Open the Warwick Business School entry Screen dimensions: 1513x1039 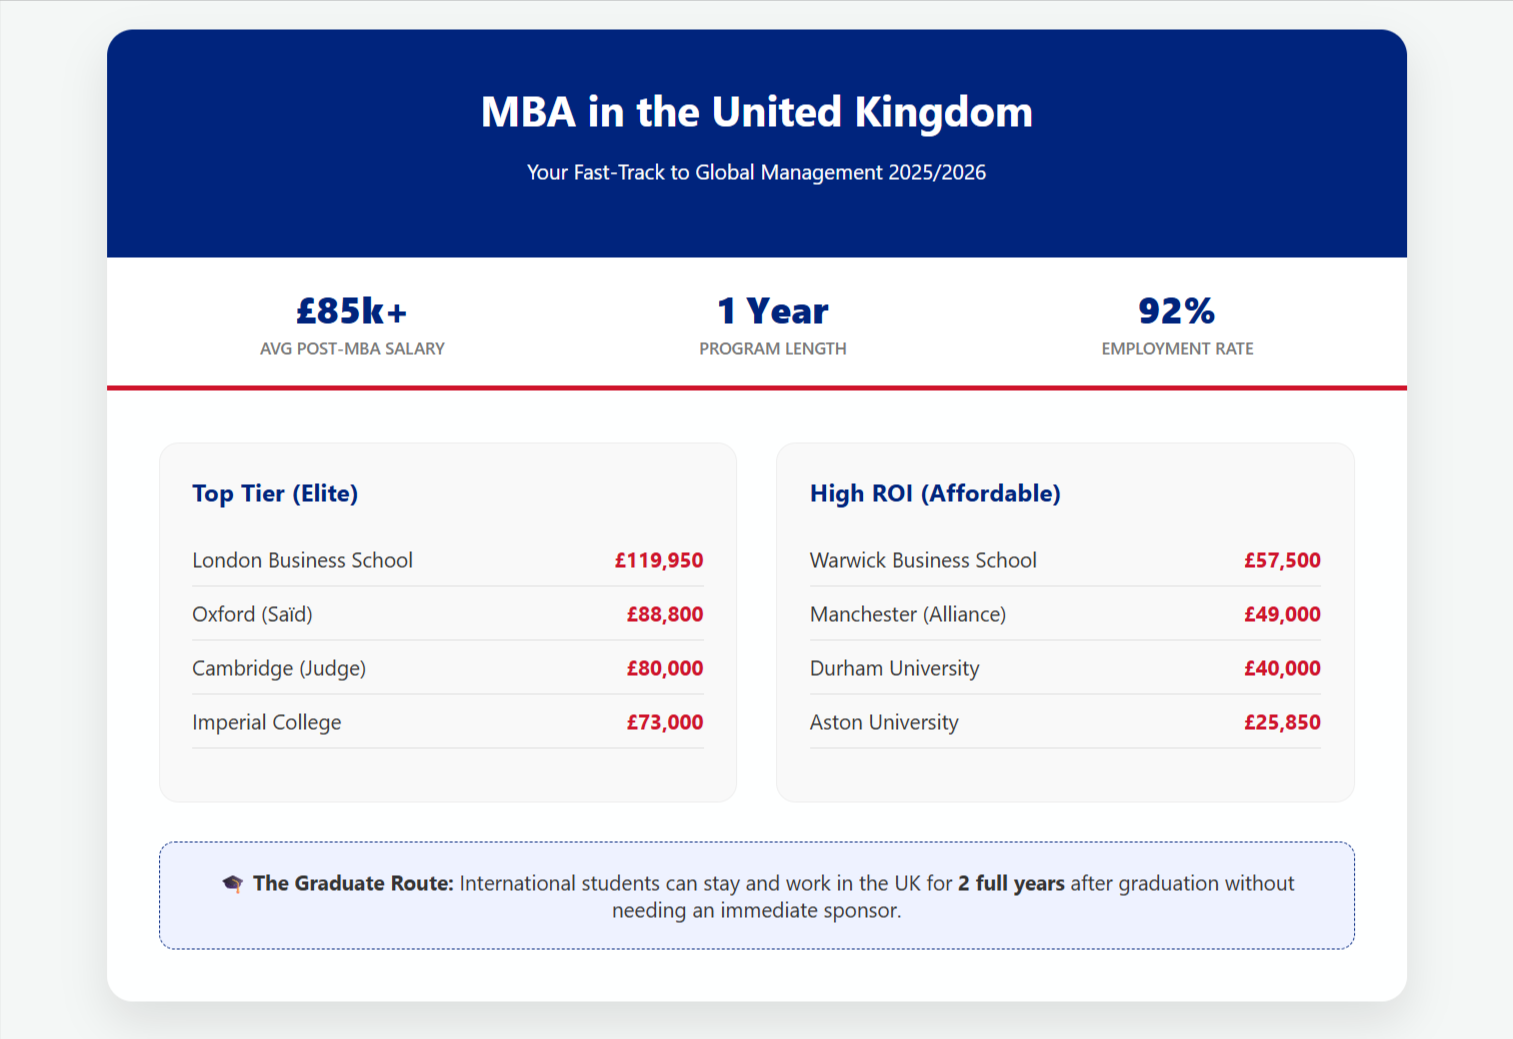pyautogui.click(x=923, y=560)
